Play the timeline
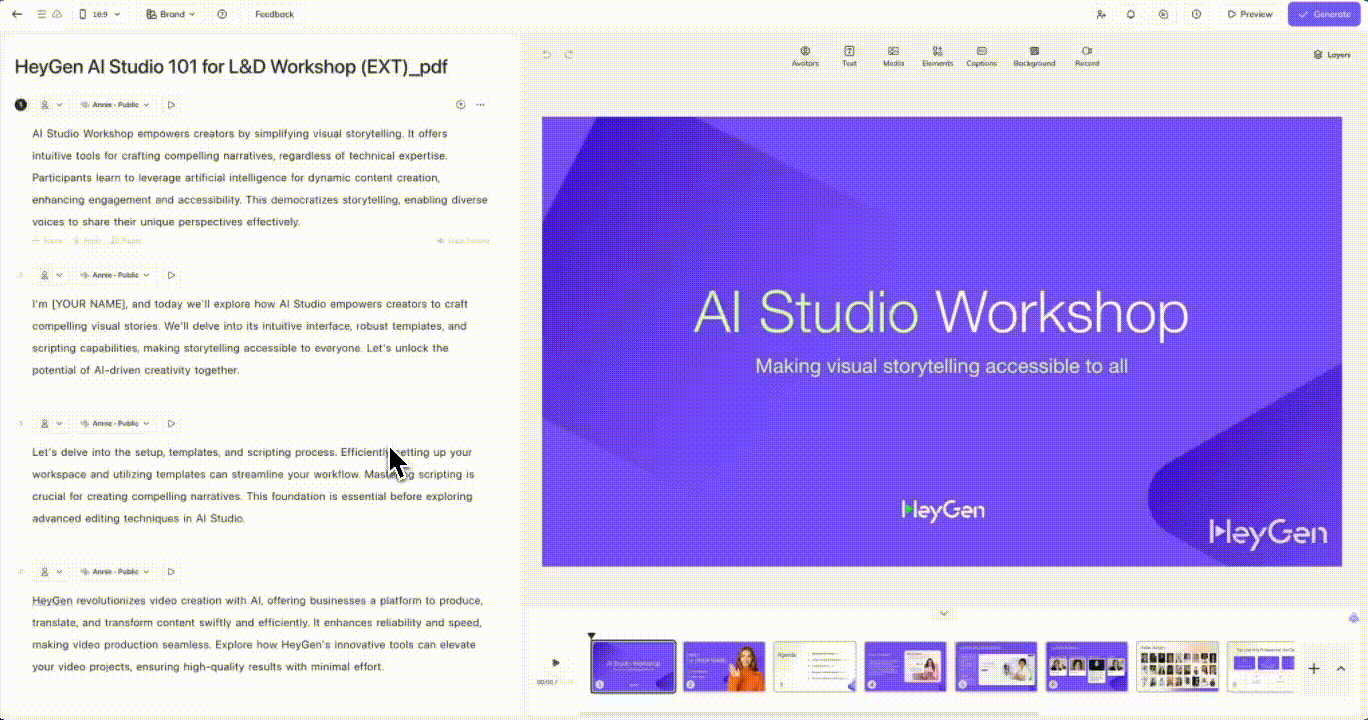Screen dimensions: 1368x720 point(556,662)
